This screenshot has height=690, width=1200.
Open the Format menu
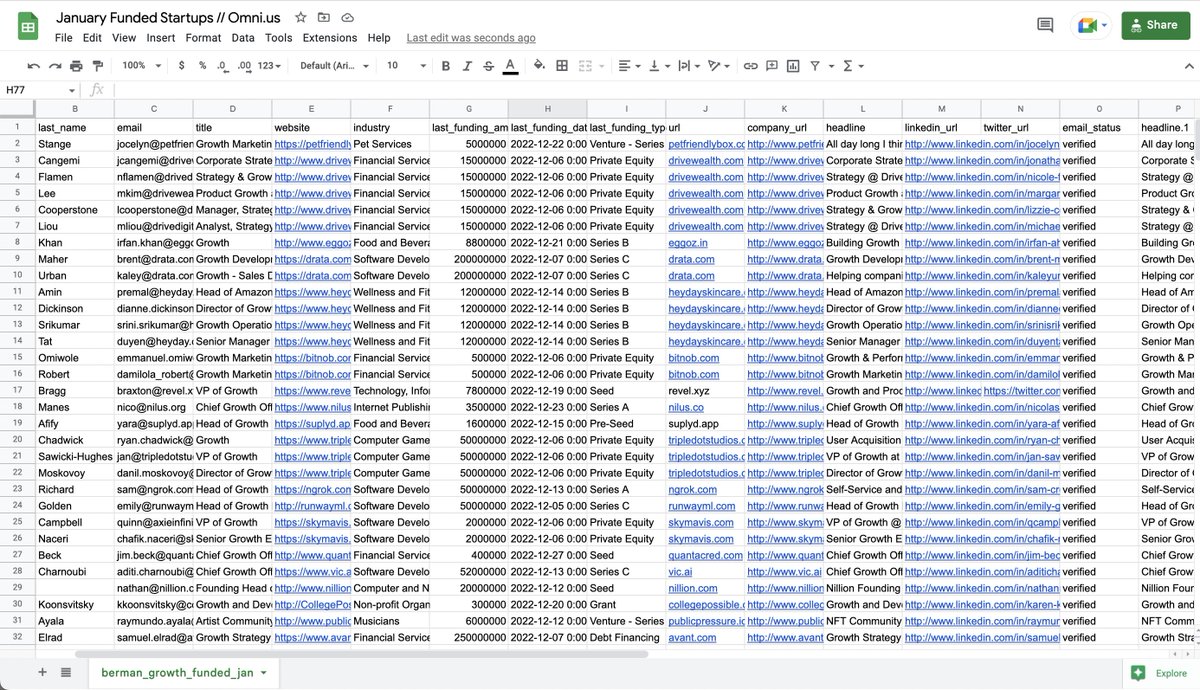[203, 38]
